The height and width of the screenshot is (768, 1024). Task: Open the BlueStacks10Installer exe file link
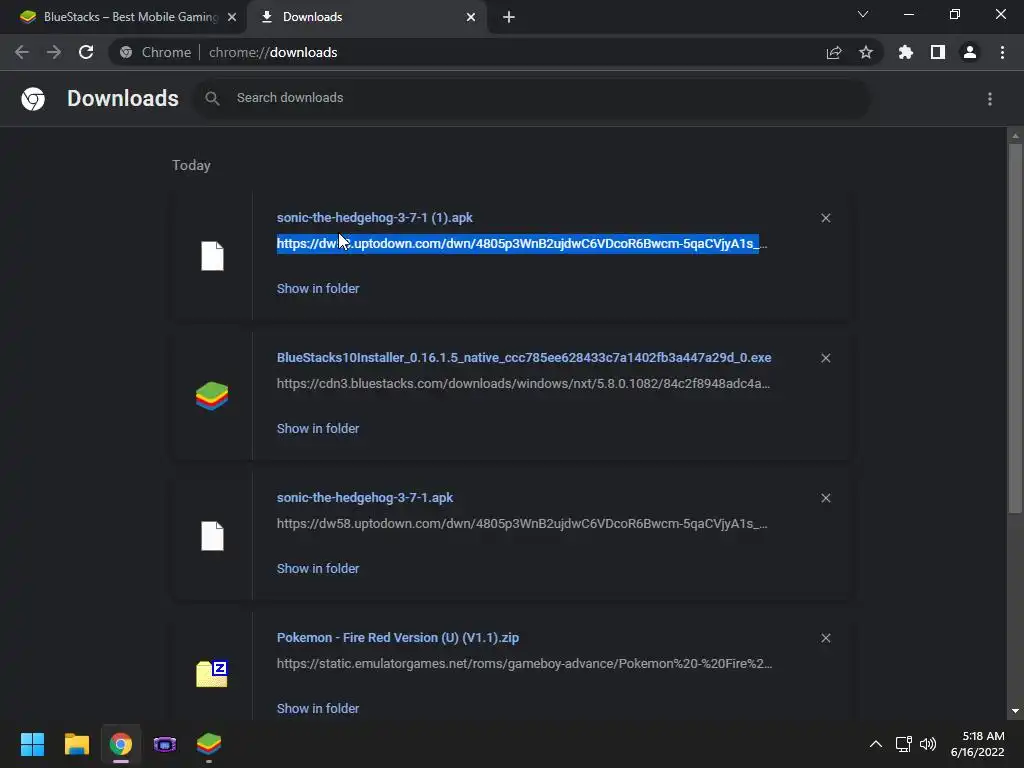point(524,358)
